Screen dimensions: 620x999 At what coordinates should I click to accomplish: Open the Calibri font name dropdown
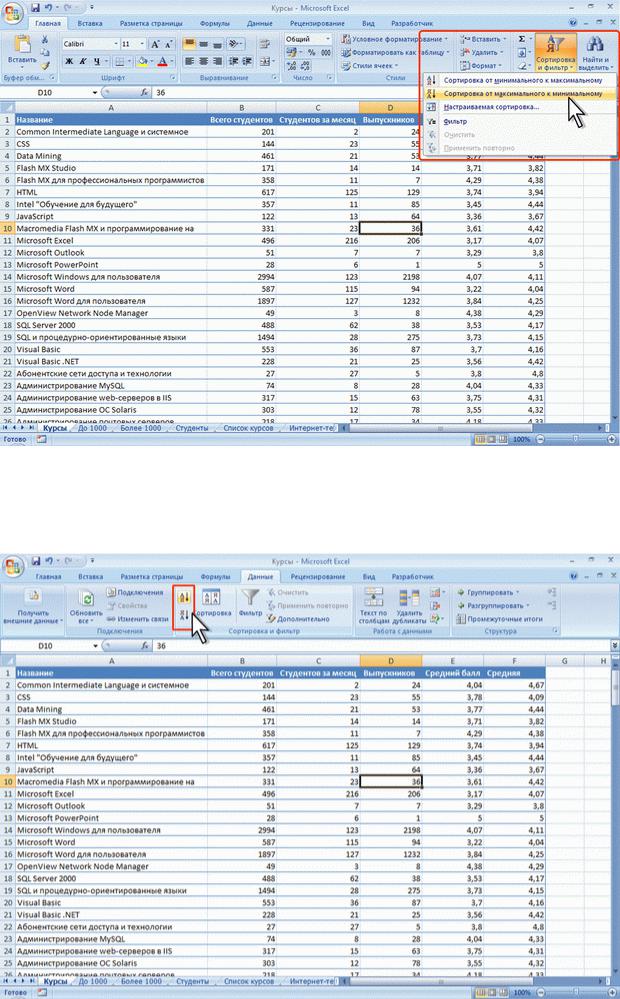(x=116, y=44)
